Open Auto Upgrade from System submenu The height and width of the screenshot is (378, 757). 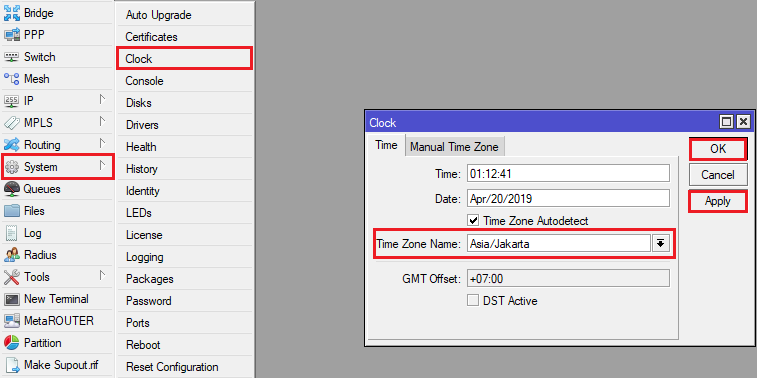pyautogui.click(x=184, y=15)
